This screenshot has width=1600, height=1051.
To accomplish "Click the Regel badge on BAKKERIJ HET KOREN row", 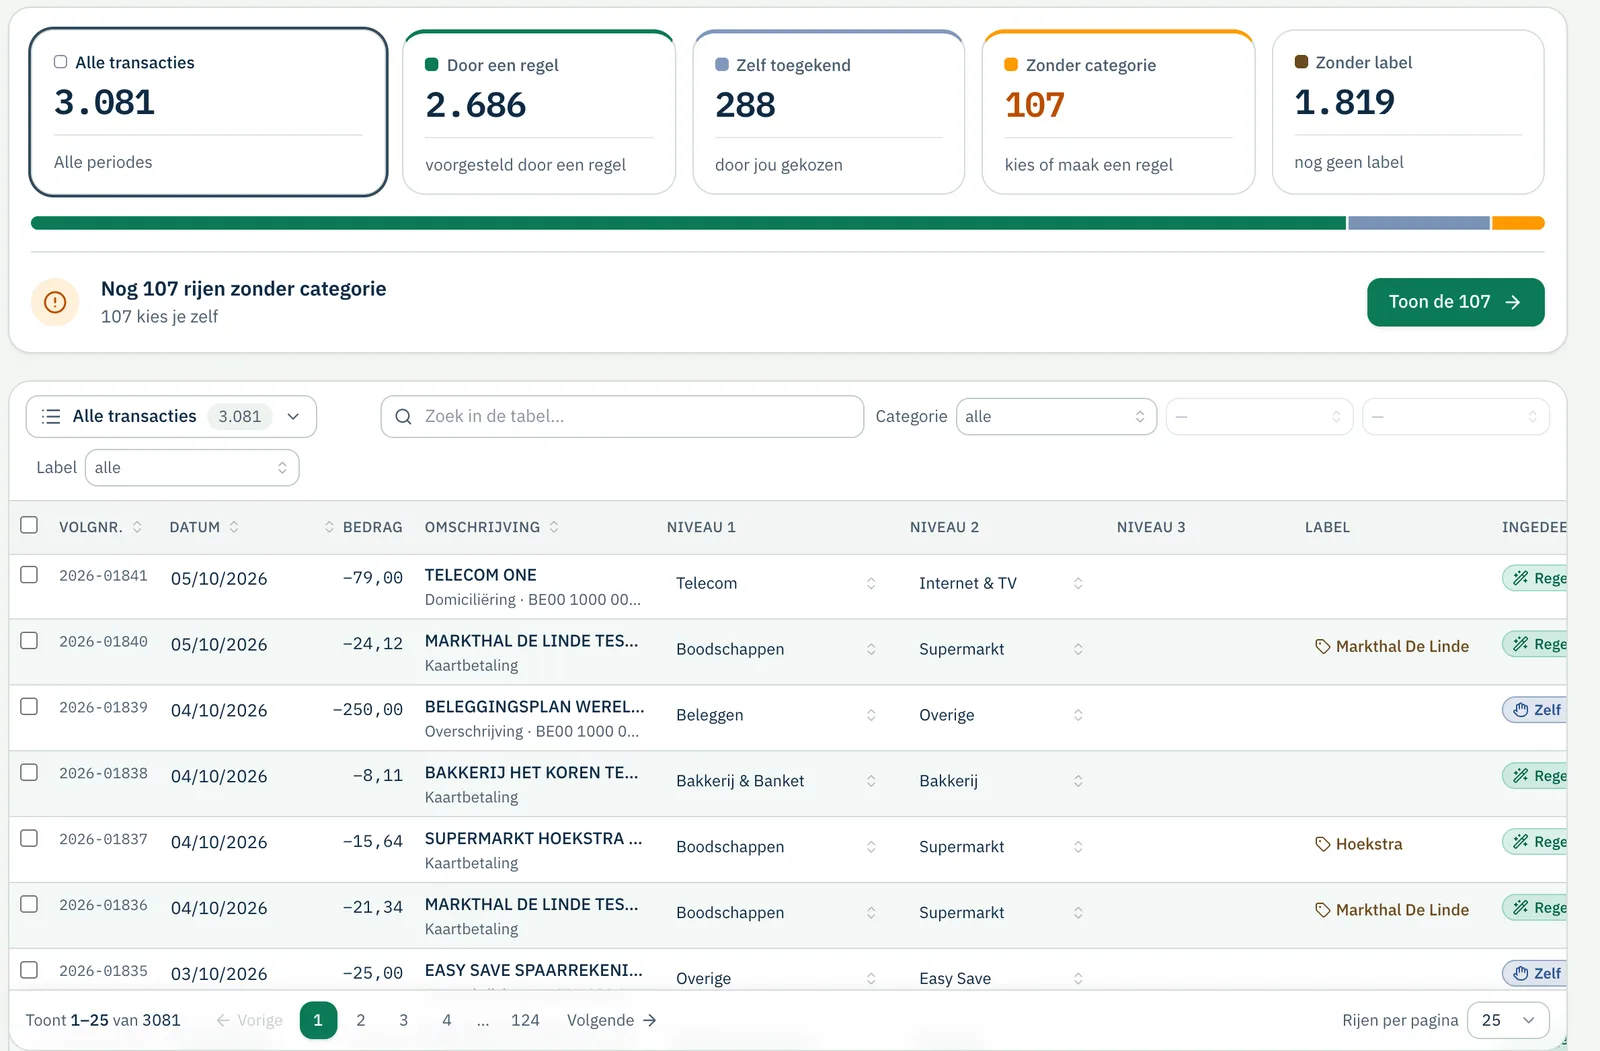I will [x=1535, y=776].
